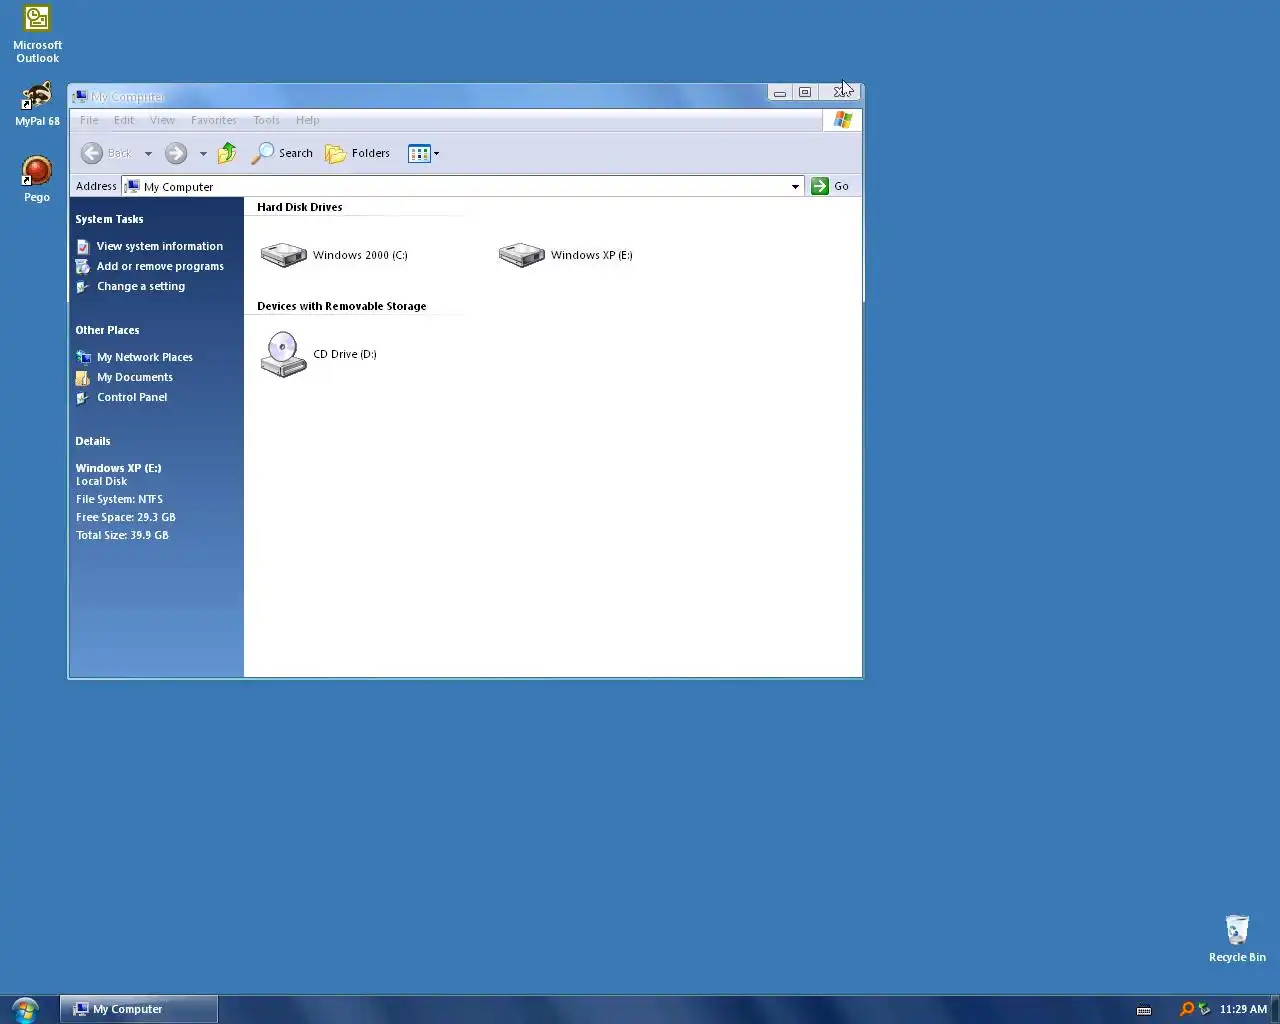
Task: Click the My Computer taskbar button
Action: pos(139,1009)
